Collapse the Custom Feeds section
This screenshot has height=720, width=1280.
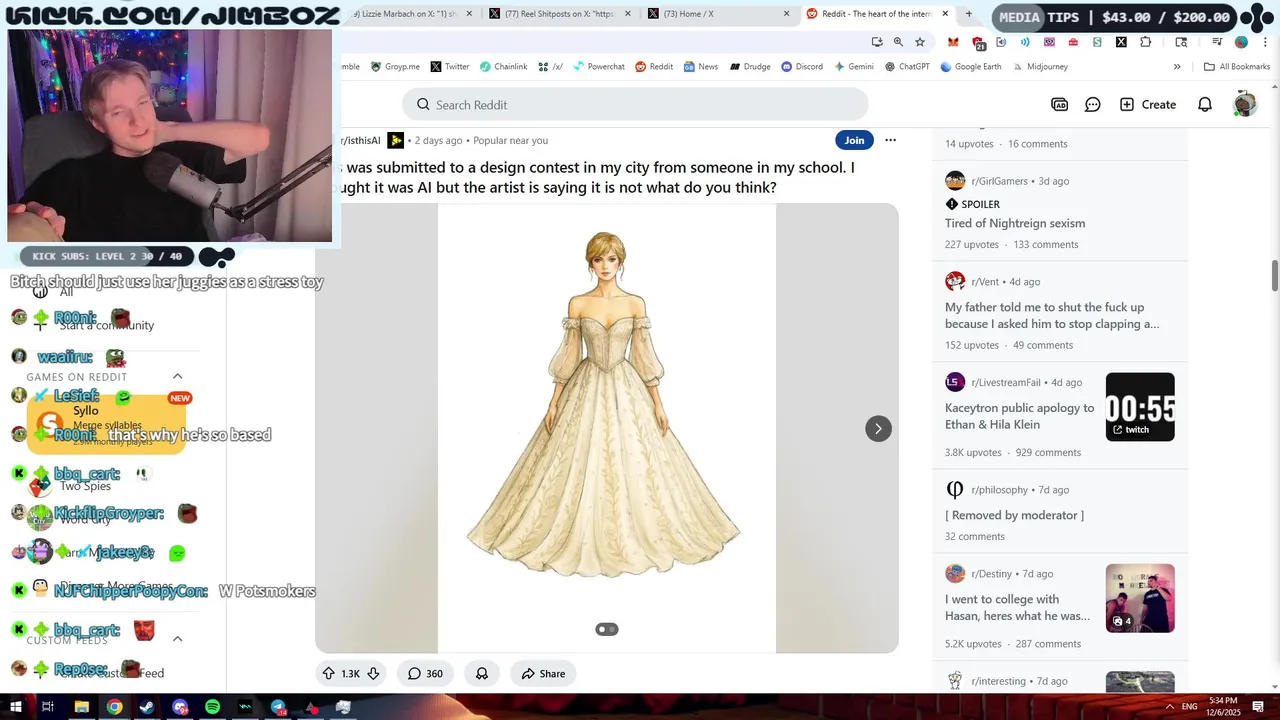point(178,639)
